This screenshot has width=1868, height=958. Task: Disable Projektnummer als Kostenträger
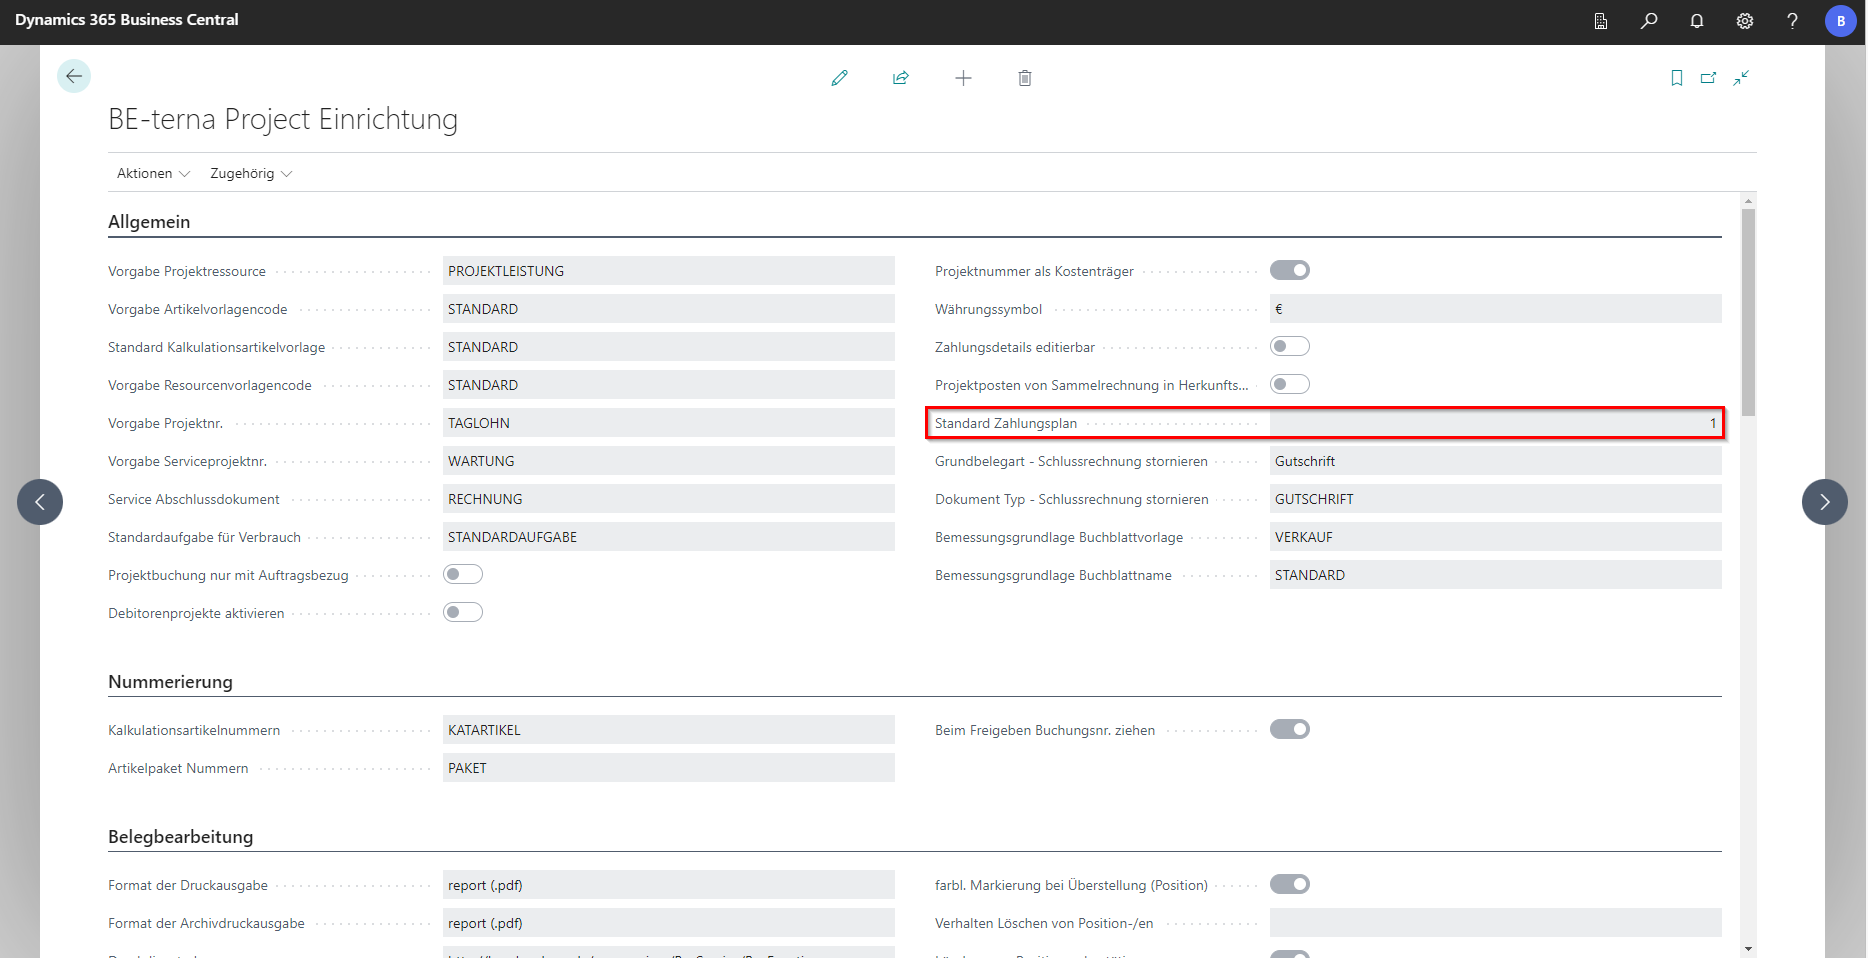(x=1289, y=269)
